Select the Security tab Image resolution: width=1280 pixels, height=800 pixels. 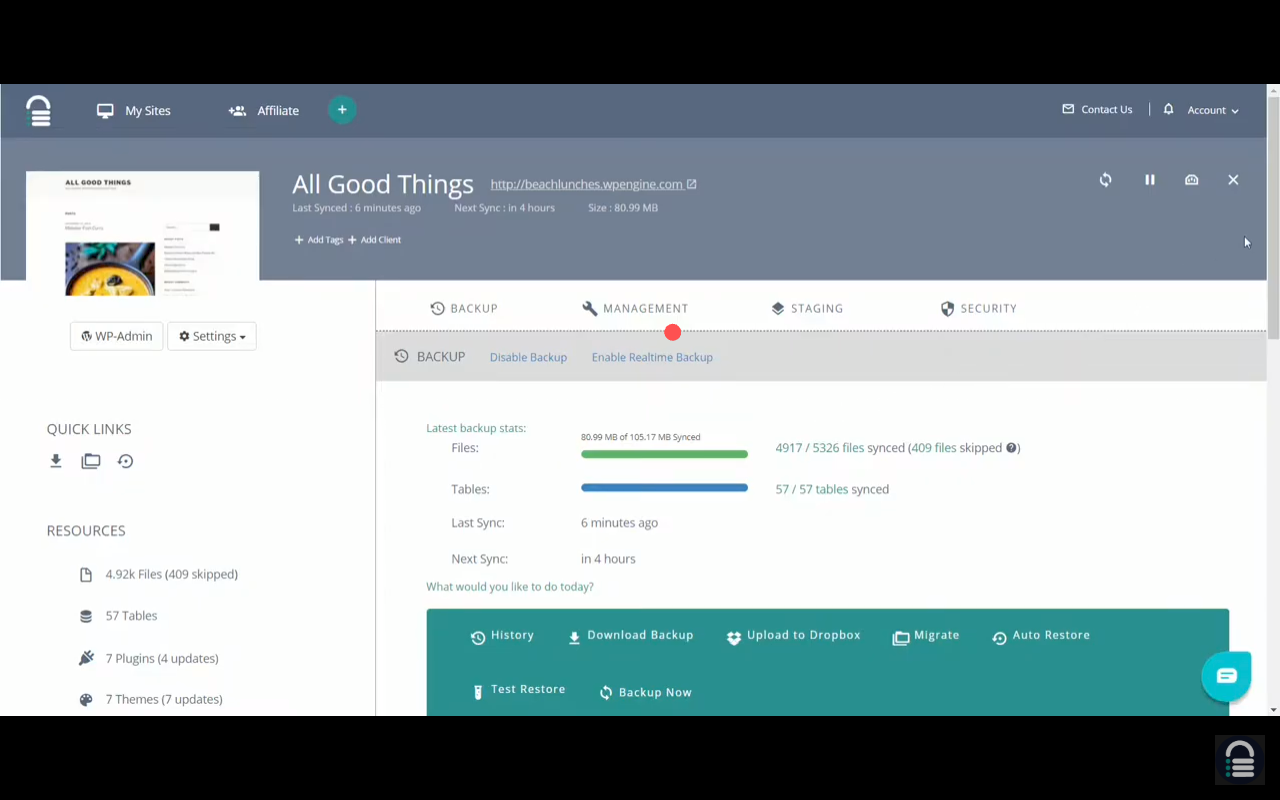[978, 308]
